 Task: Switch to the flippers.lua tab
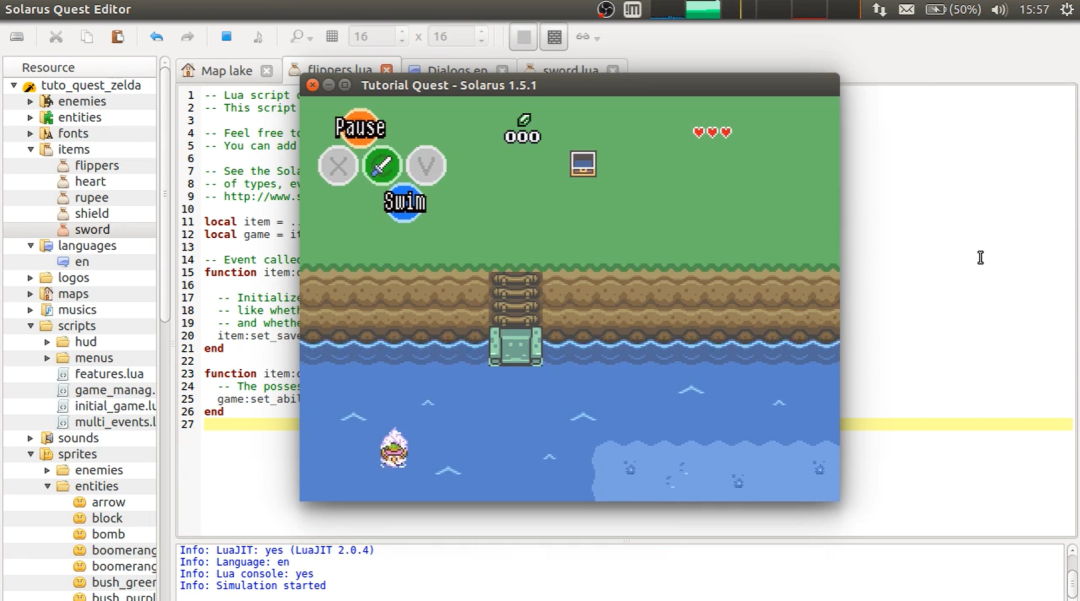click(340, 70)
